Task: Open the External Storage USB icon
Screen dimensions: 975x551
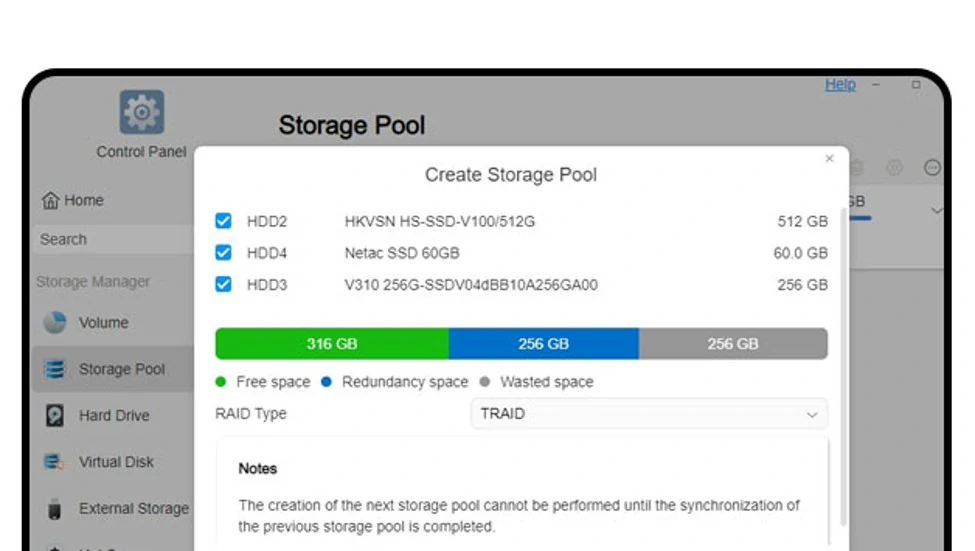Action: (55, 508)
